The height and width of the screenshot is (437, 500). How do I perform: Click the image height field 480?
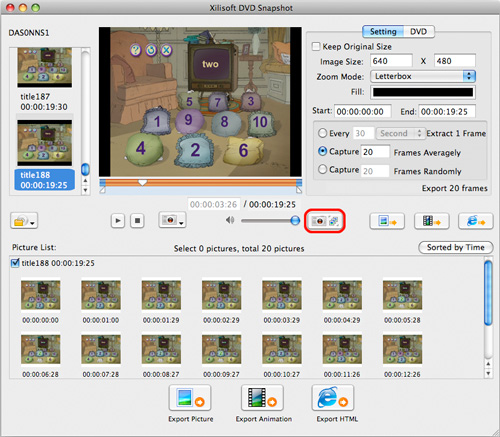(455, 61)
